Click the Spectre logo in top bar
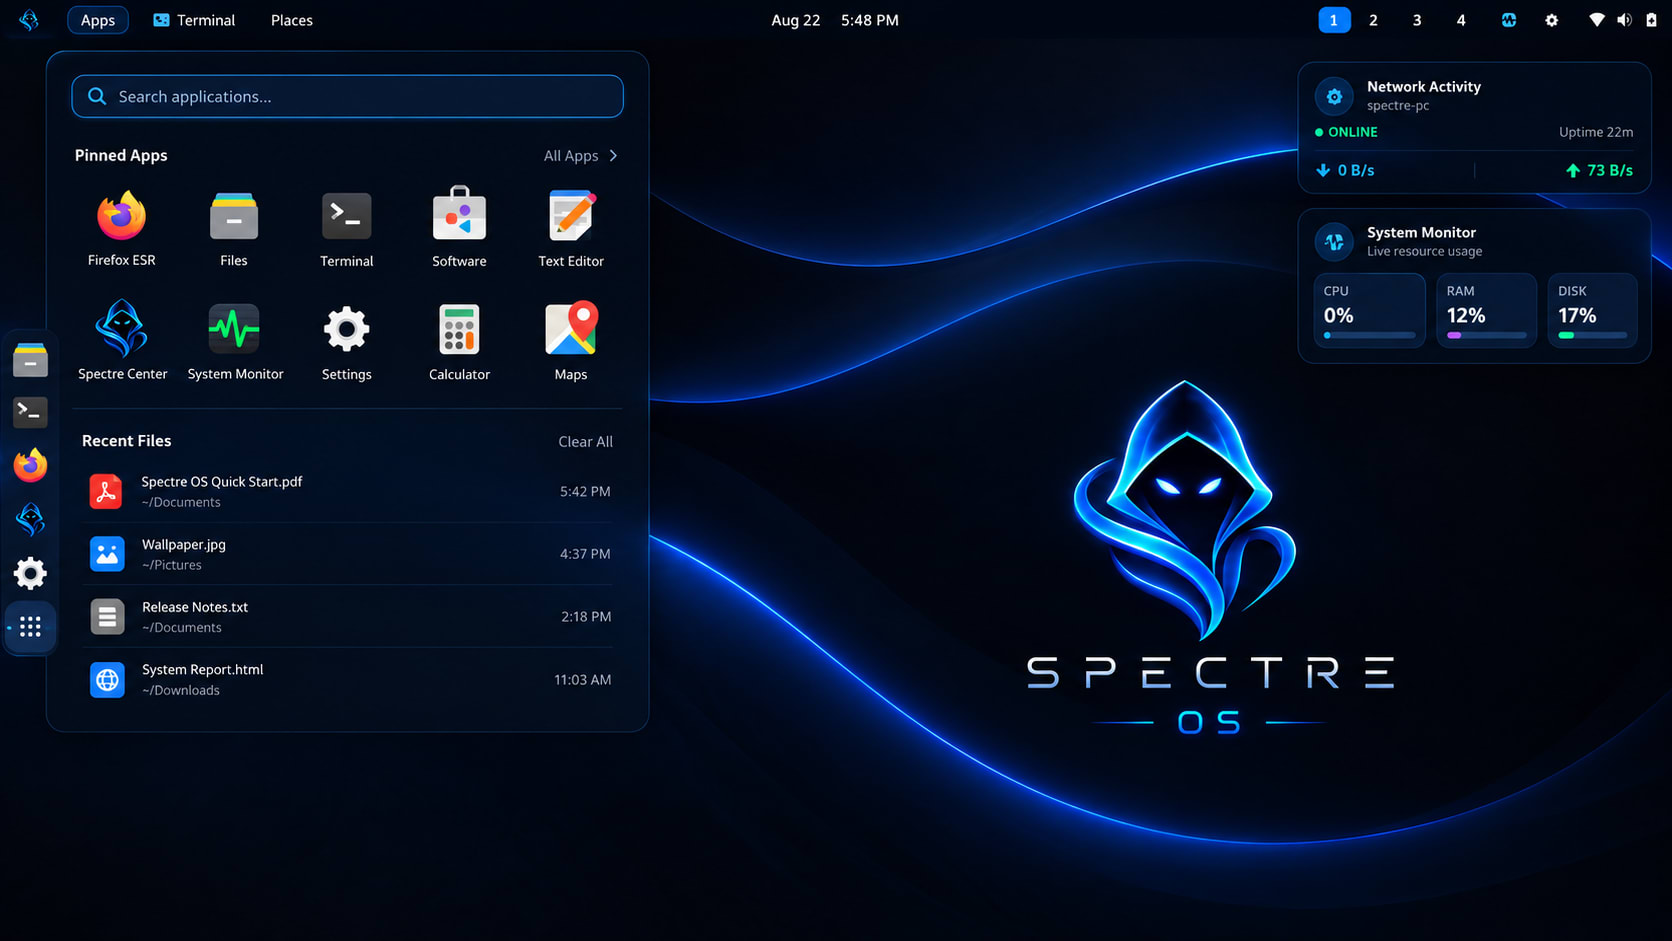Screen dimensions: 1672x941 29,20
